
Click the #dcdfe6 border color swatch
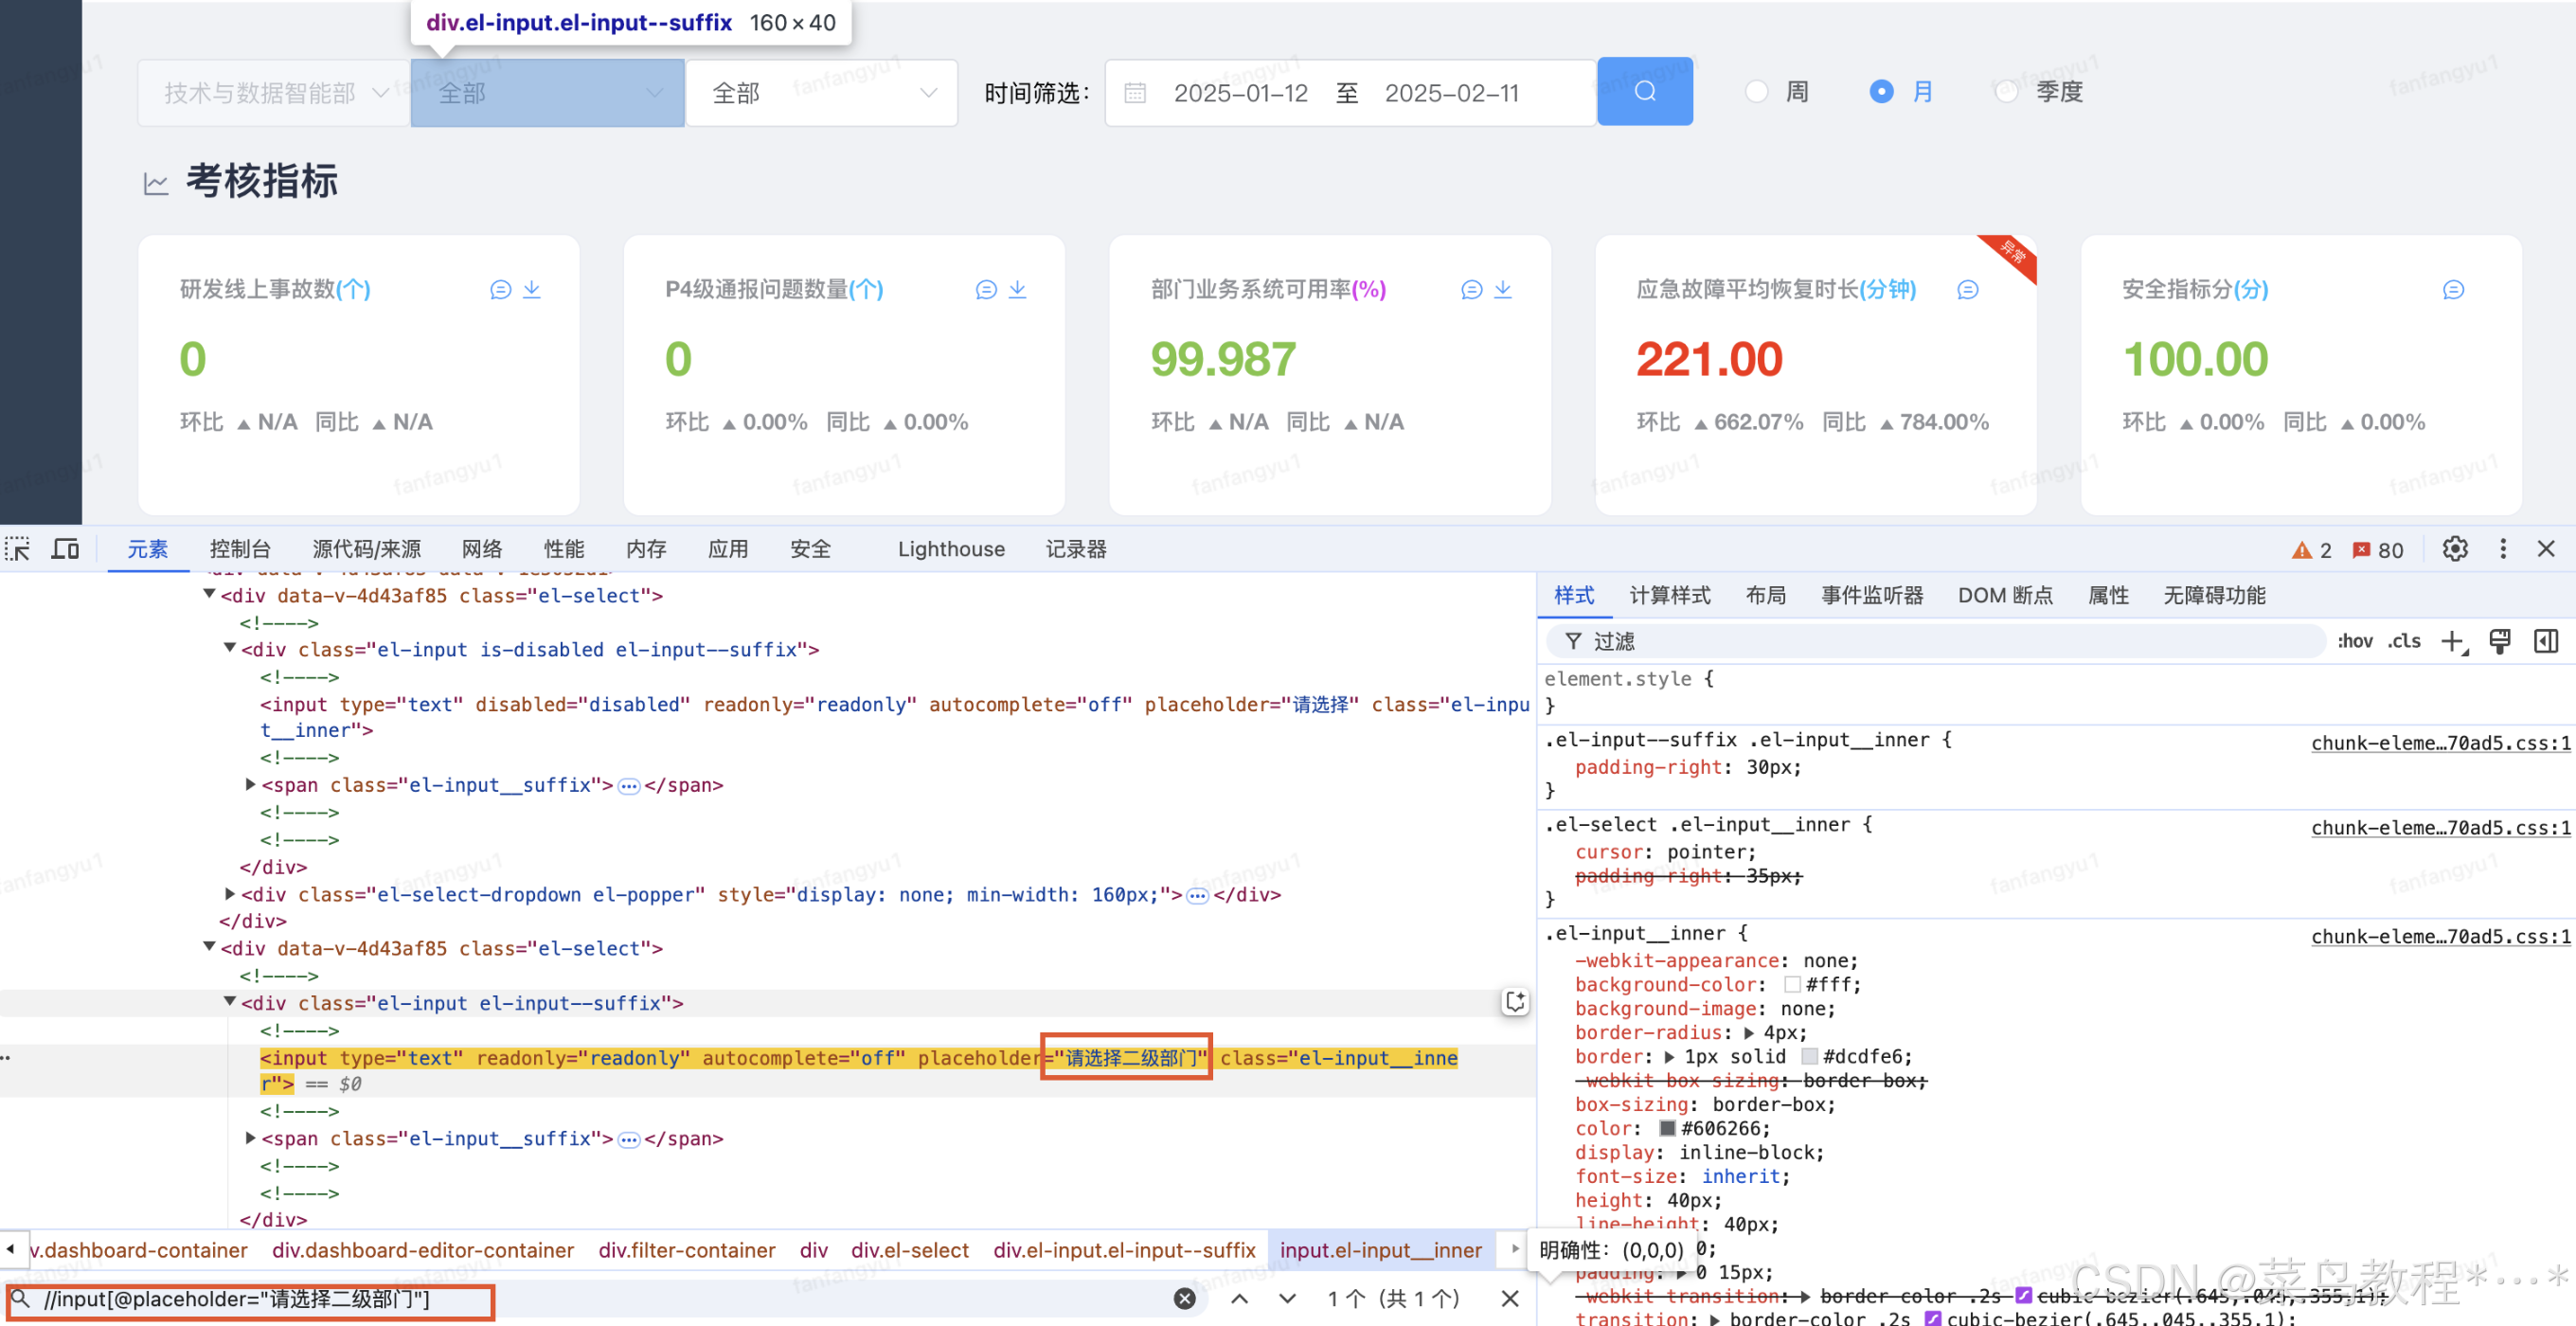tap(1809, 1056)
